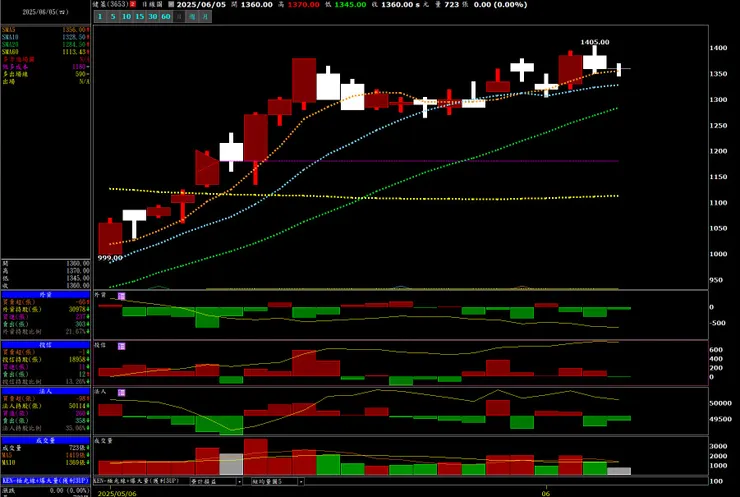This screenshot has width=740, height=497.
Task: Select the 1-minute timeframe button
Action: tap(100, 17)
